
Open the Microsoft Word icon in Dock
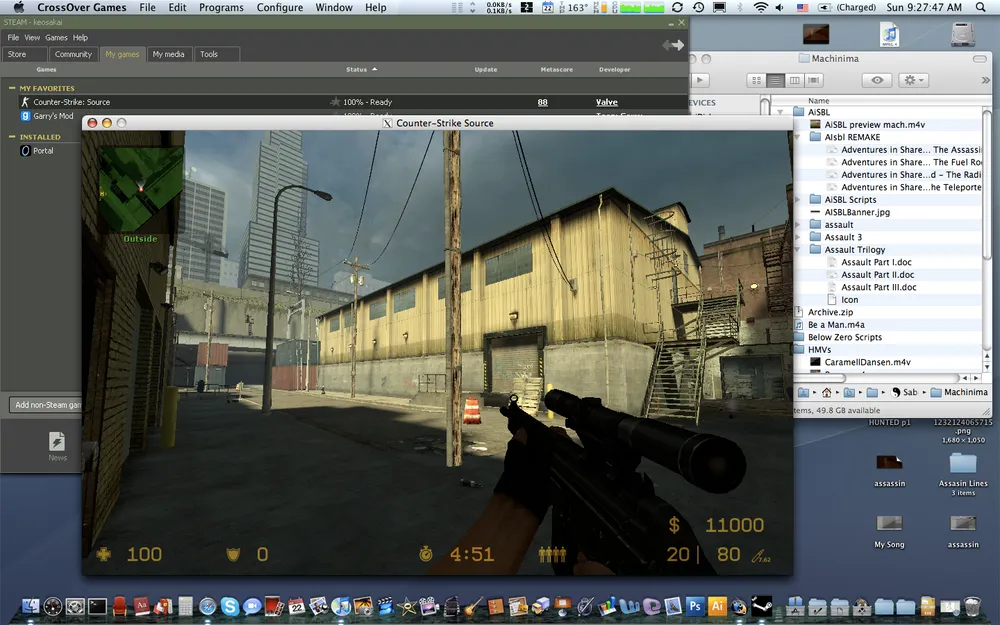click(x=628, y=605)
